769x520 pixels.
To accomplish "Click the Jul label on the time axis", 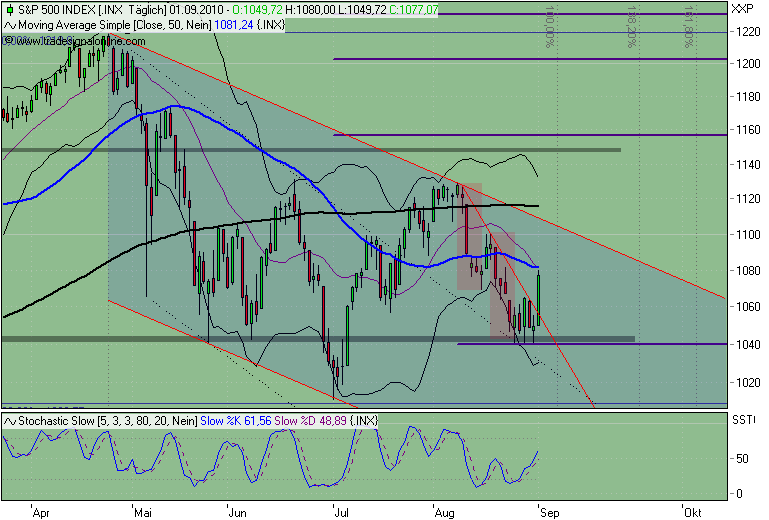I will [x=341, y=513].
